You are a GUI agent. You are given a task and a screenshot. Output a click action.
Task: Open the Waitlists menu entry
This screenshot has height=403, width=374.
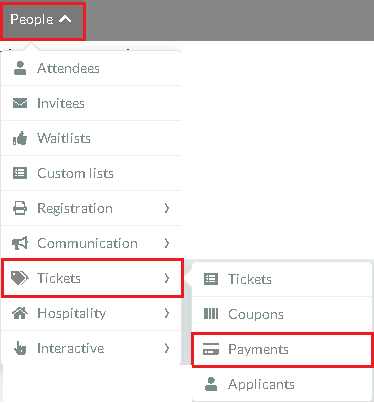[x=91, y=138]
